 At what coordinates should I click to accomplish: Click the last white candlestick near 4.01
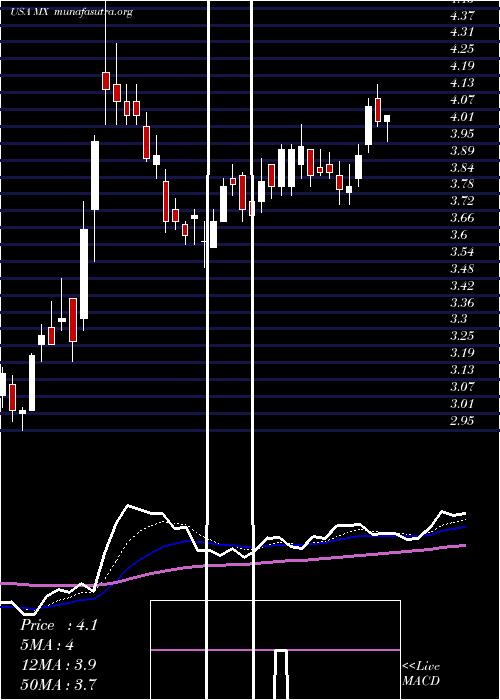387,118
